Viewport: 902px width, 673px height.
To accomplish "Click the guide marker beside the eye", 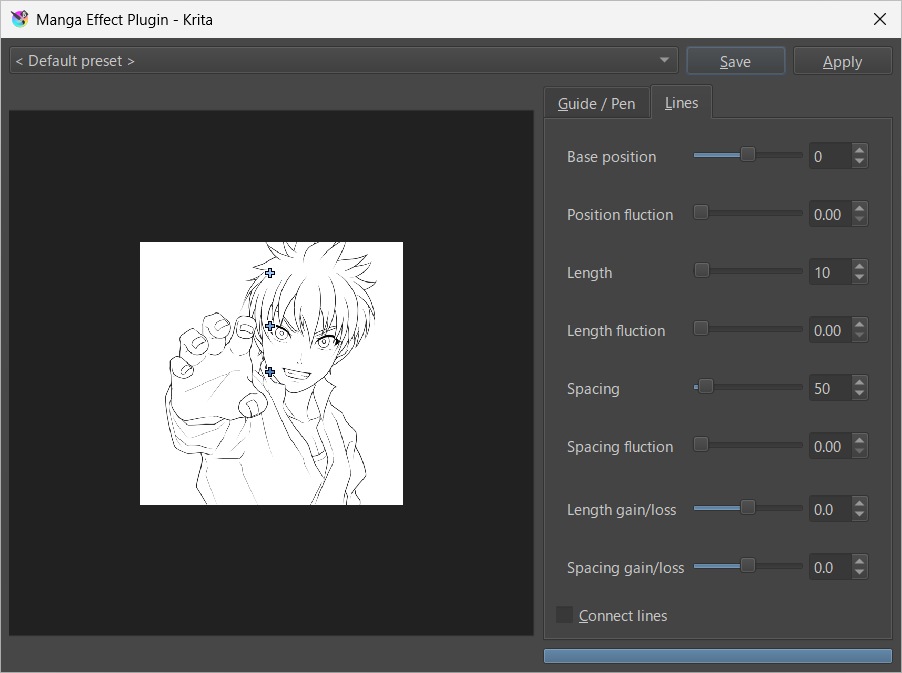I will 269,326.
